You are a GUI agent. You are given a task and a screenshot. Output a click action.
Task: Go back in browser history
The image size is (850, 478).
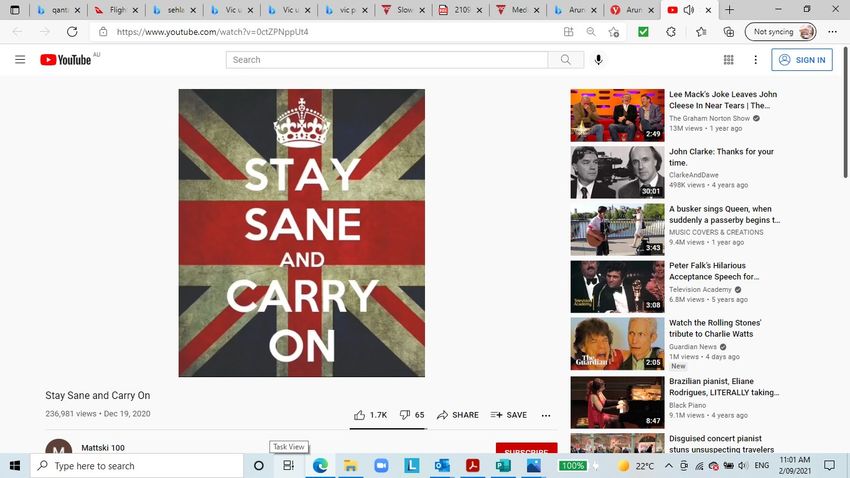tap(17, 31)
